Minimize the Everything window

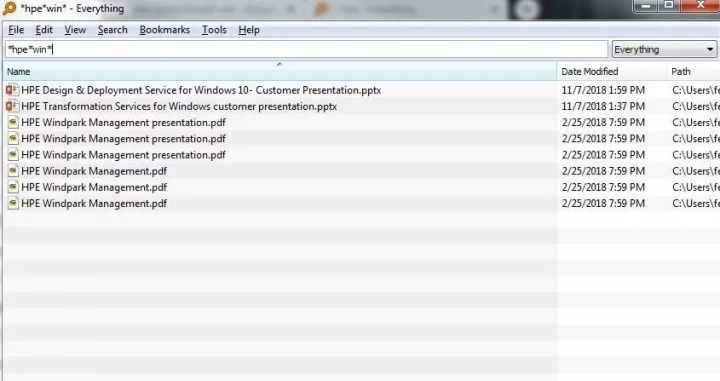pyautogui.click(x=646, y=6)
